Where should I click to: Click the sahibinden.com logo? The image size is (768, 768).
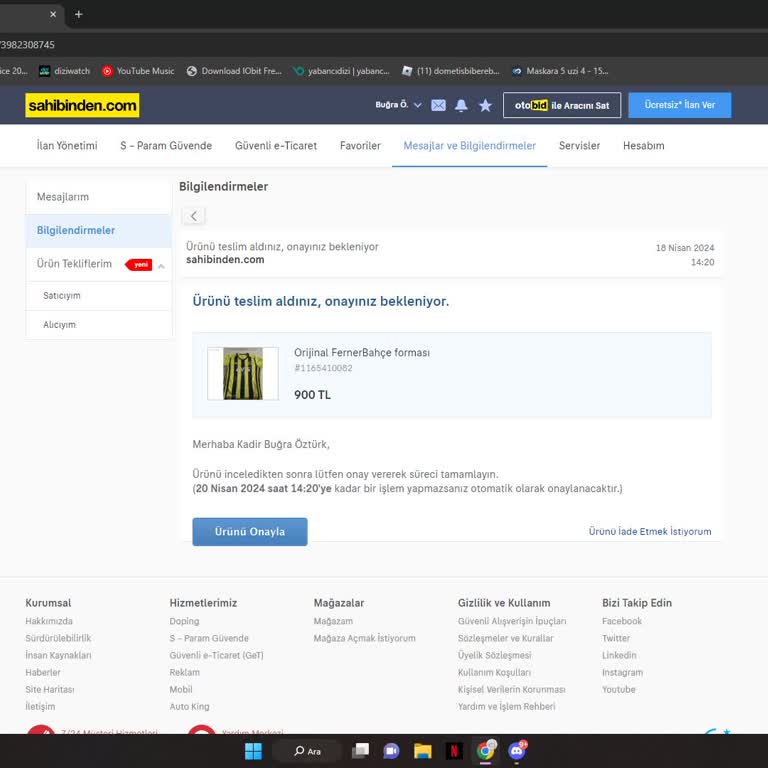point(82,105)
